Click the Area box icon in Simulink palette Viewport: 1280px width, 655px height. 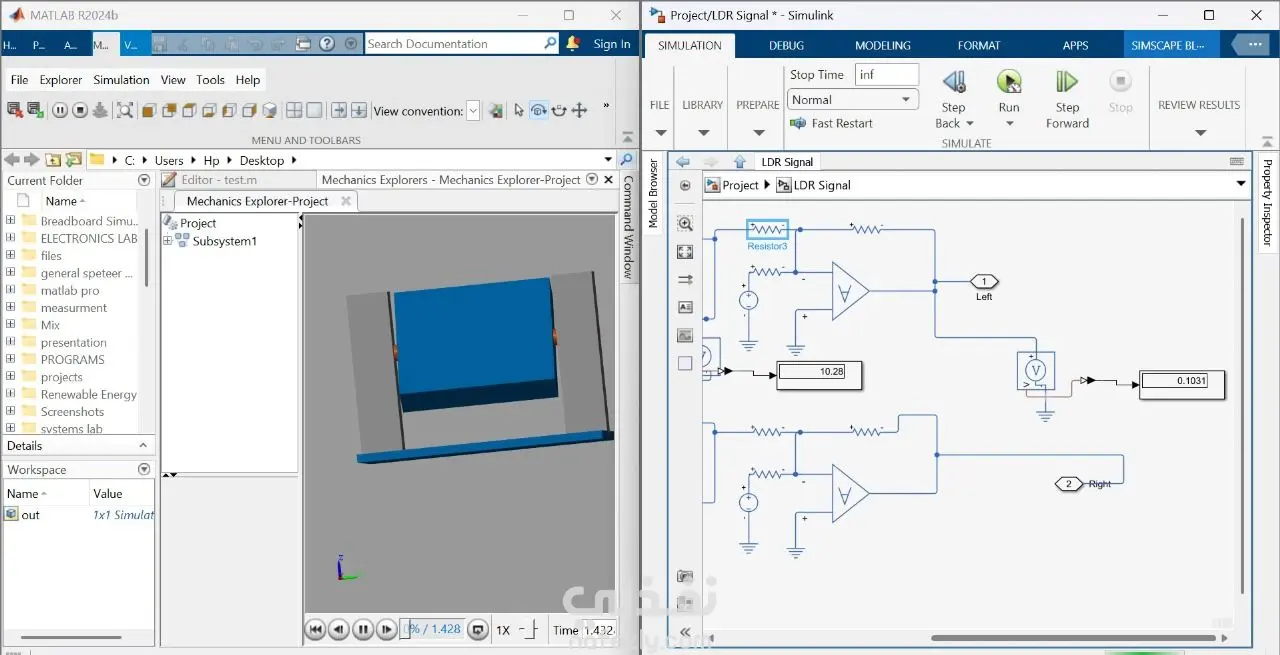coord(685,364)
